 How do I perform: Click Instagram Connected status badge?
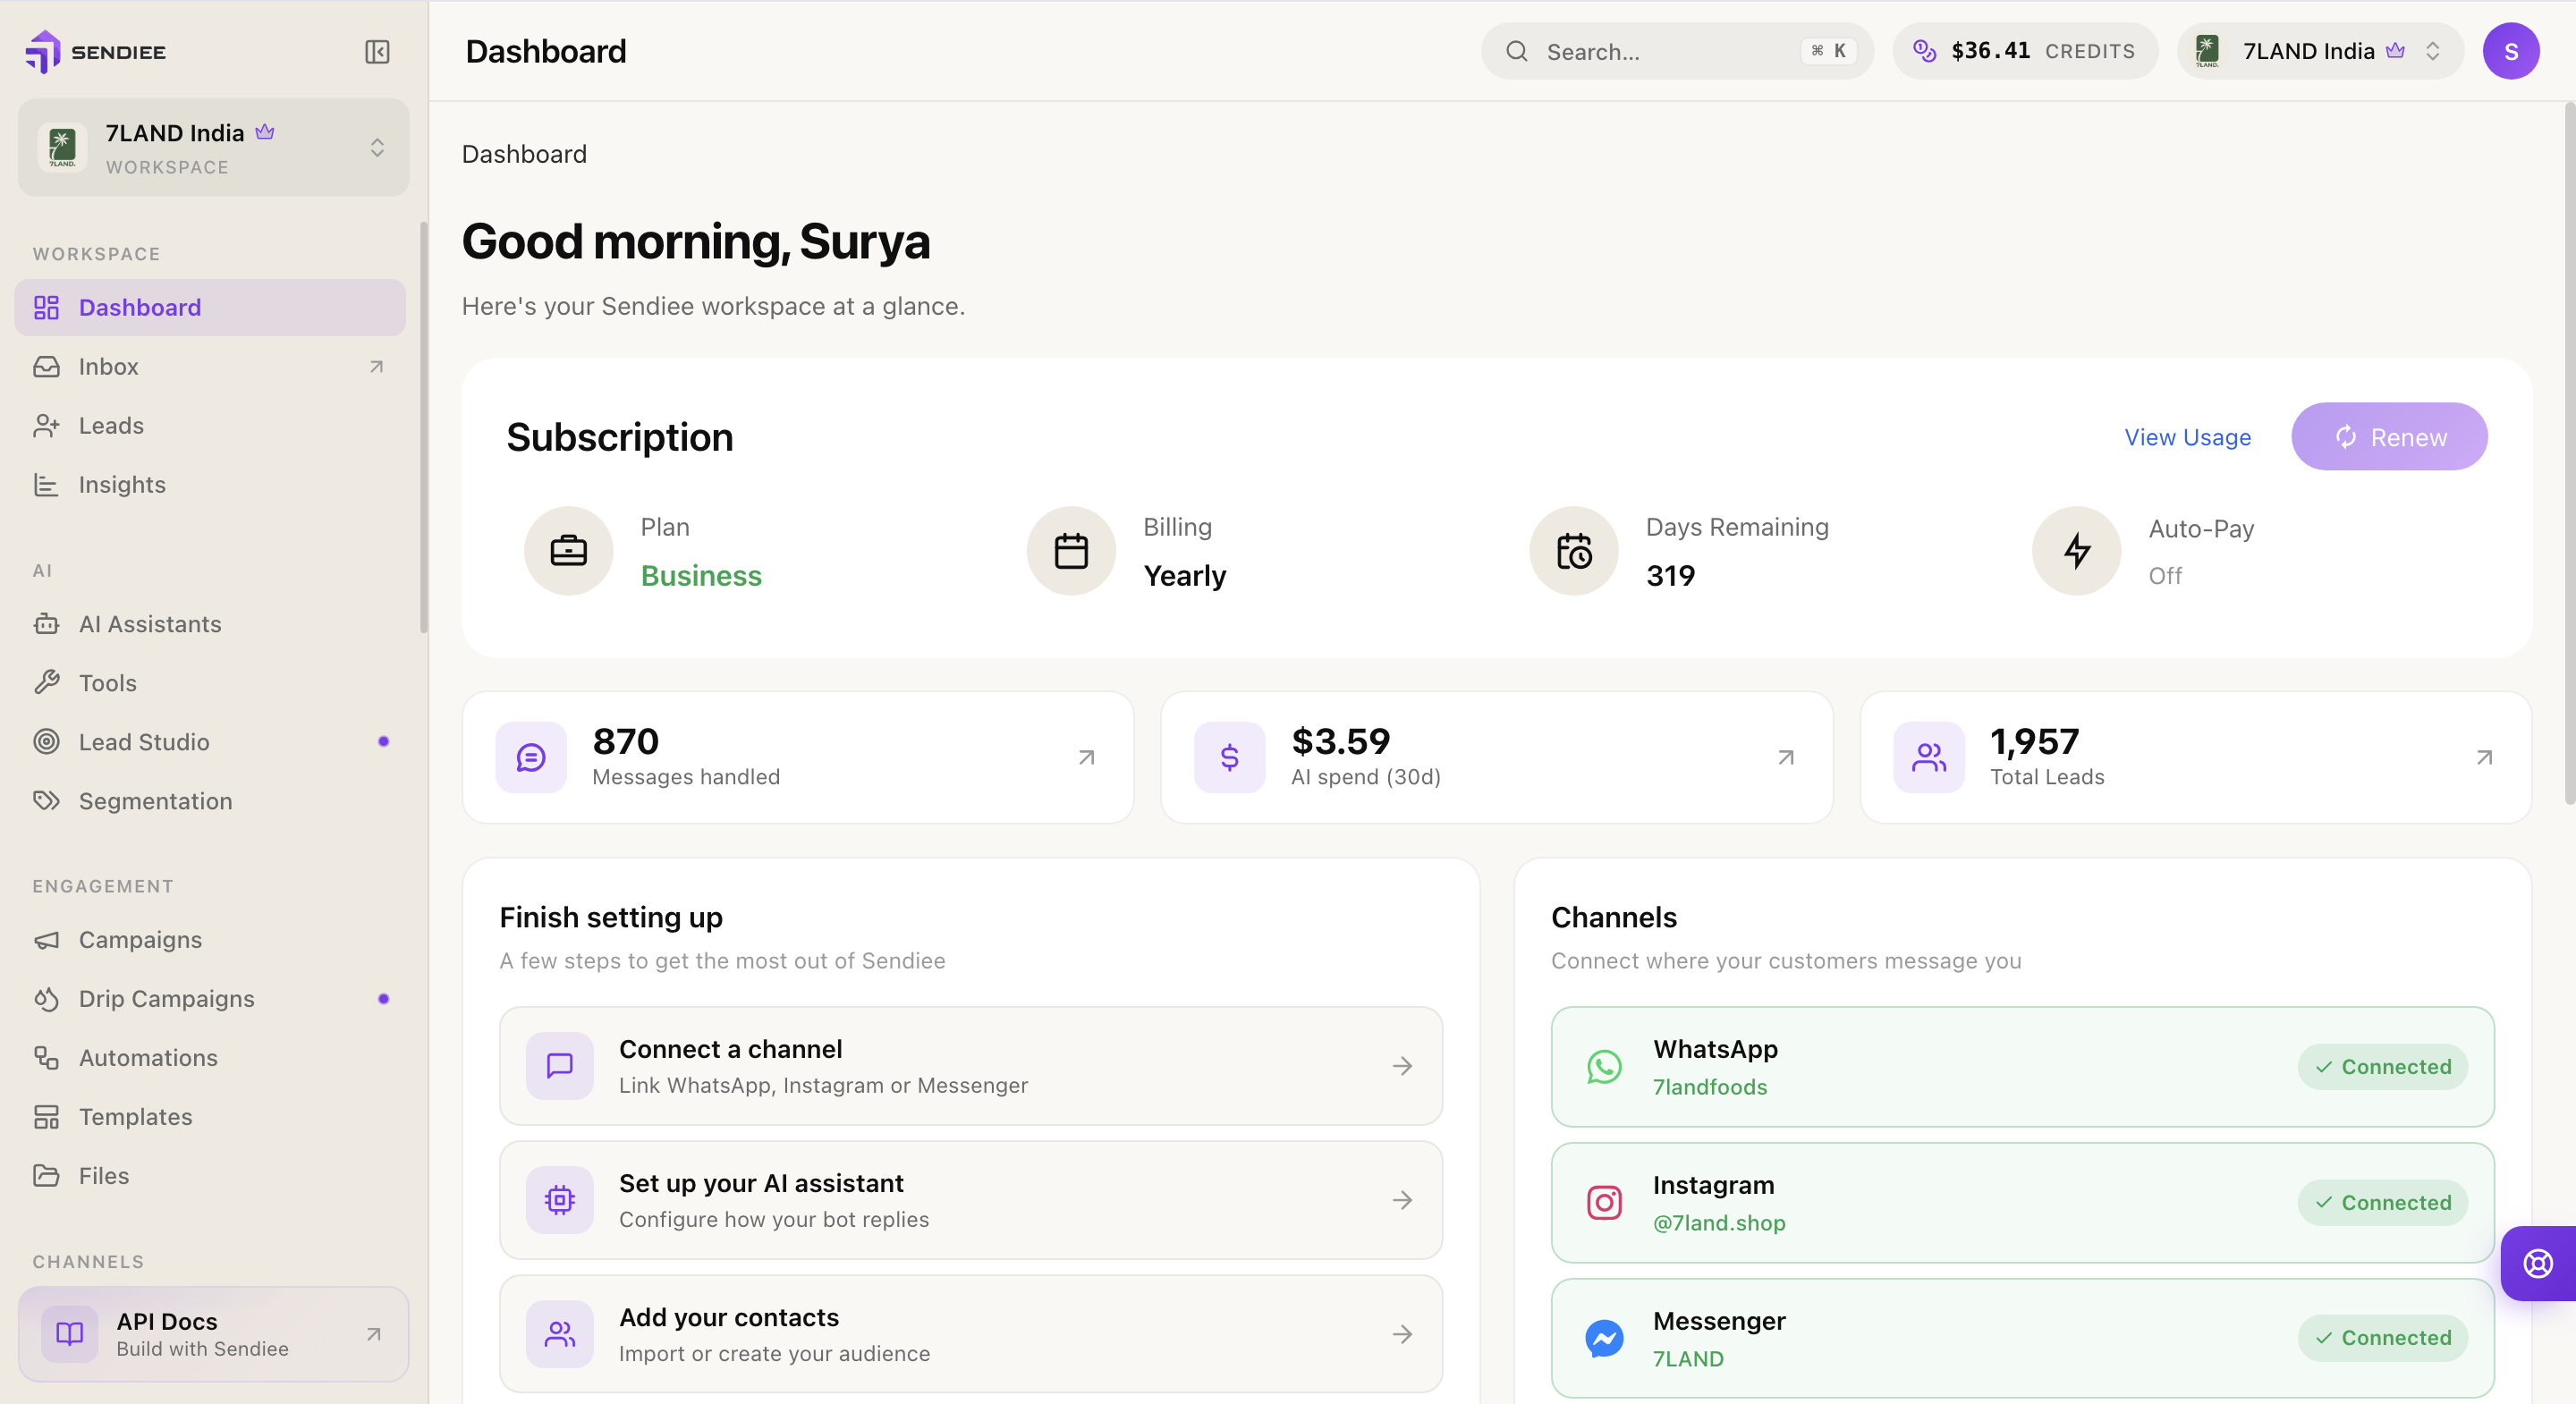(x=2382, y=1203)
